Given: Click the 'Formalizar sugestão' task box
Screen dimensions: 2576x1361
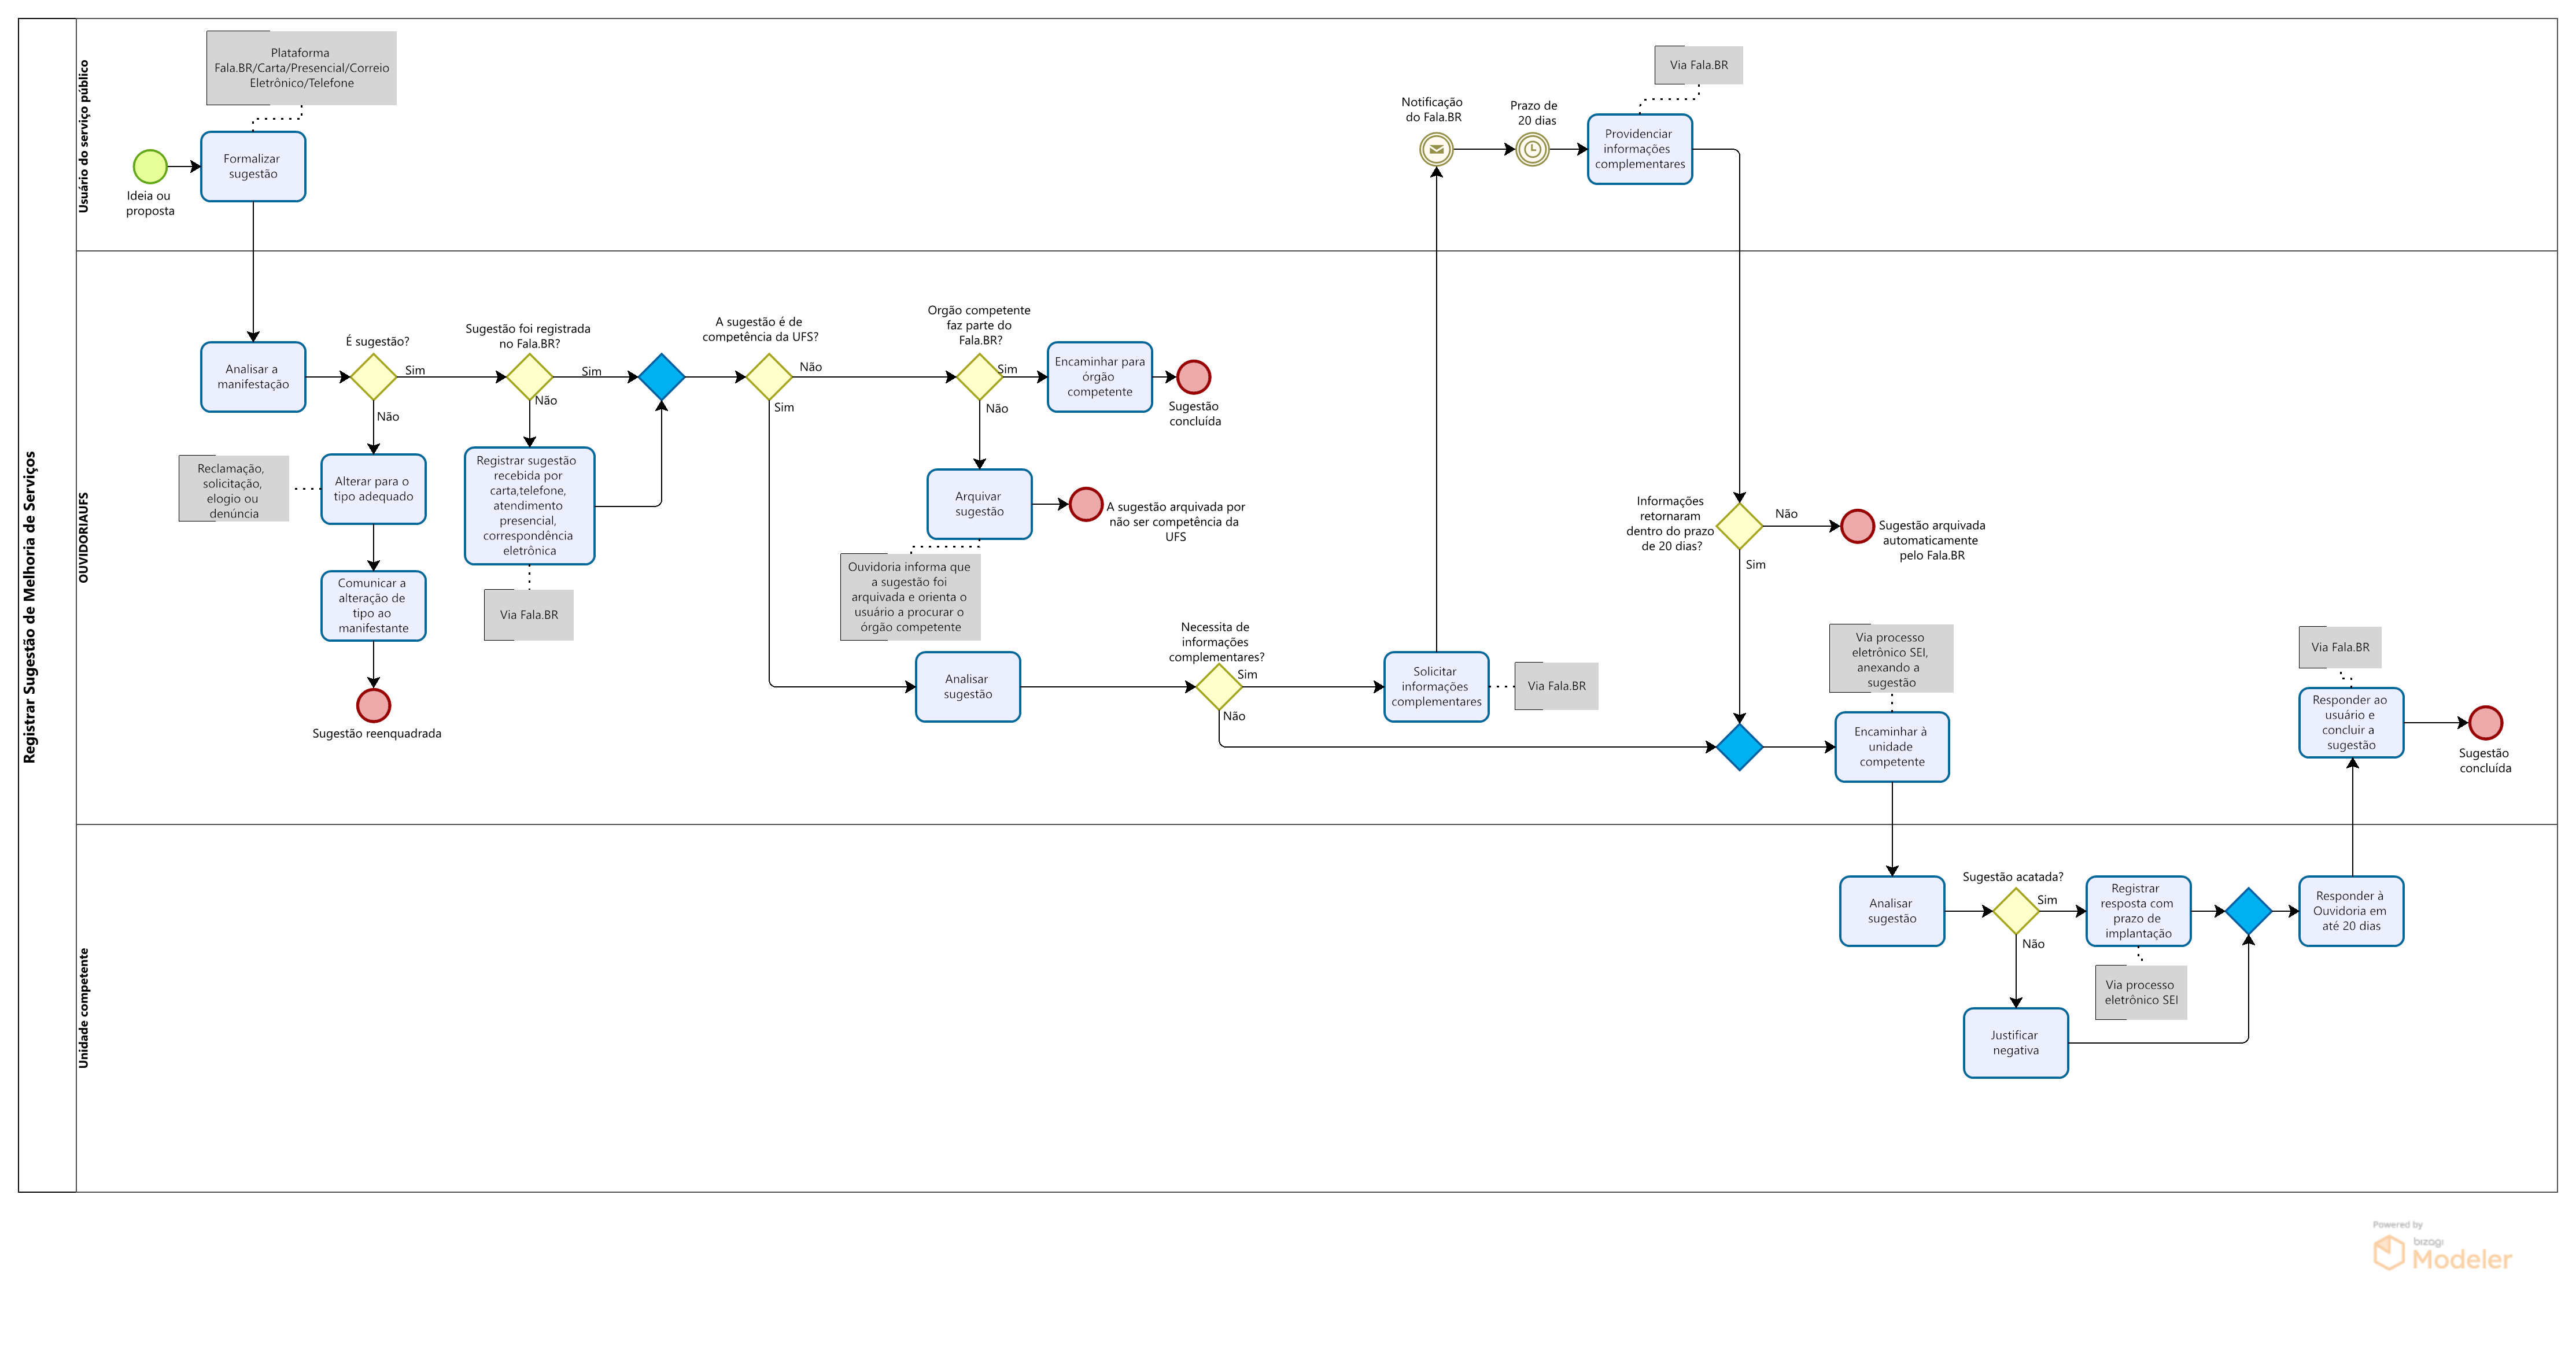Looking at the screenshot, I should pos(253,167).
